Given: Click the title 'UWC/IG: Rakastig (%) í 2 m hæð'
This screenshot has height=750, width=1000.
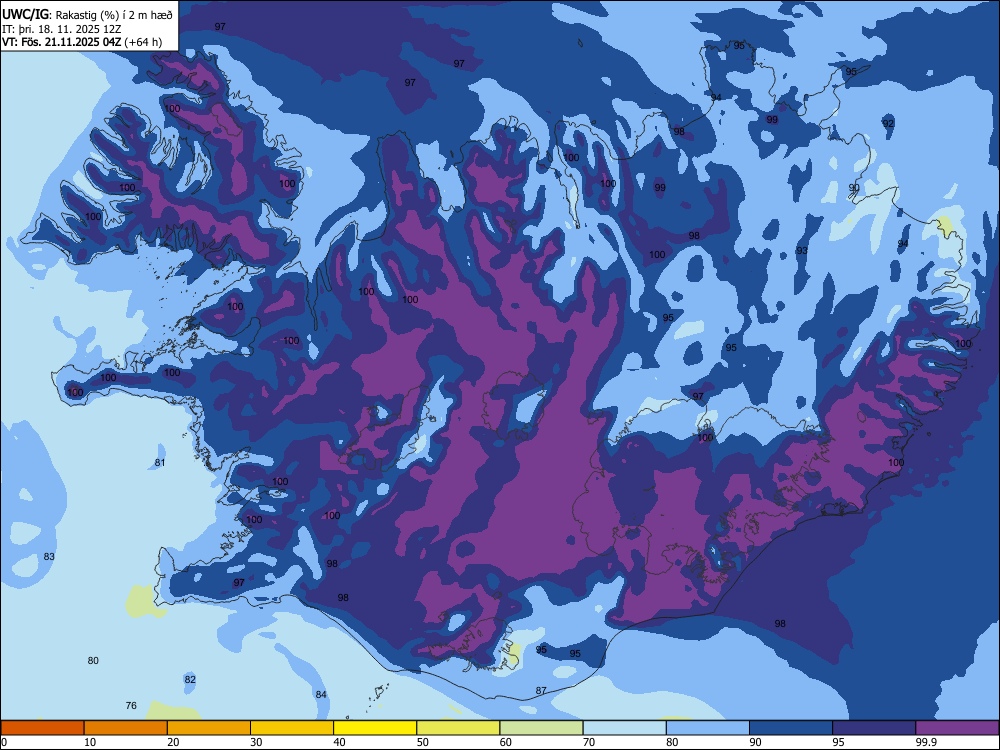Looking at the screenshot, I should (x=87, y=14).
